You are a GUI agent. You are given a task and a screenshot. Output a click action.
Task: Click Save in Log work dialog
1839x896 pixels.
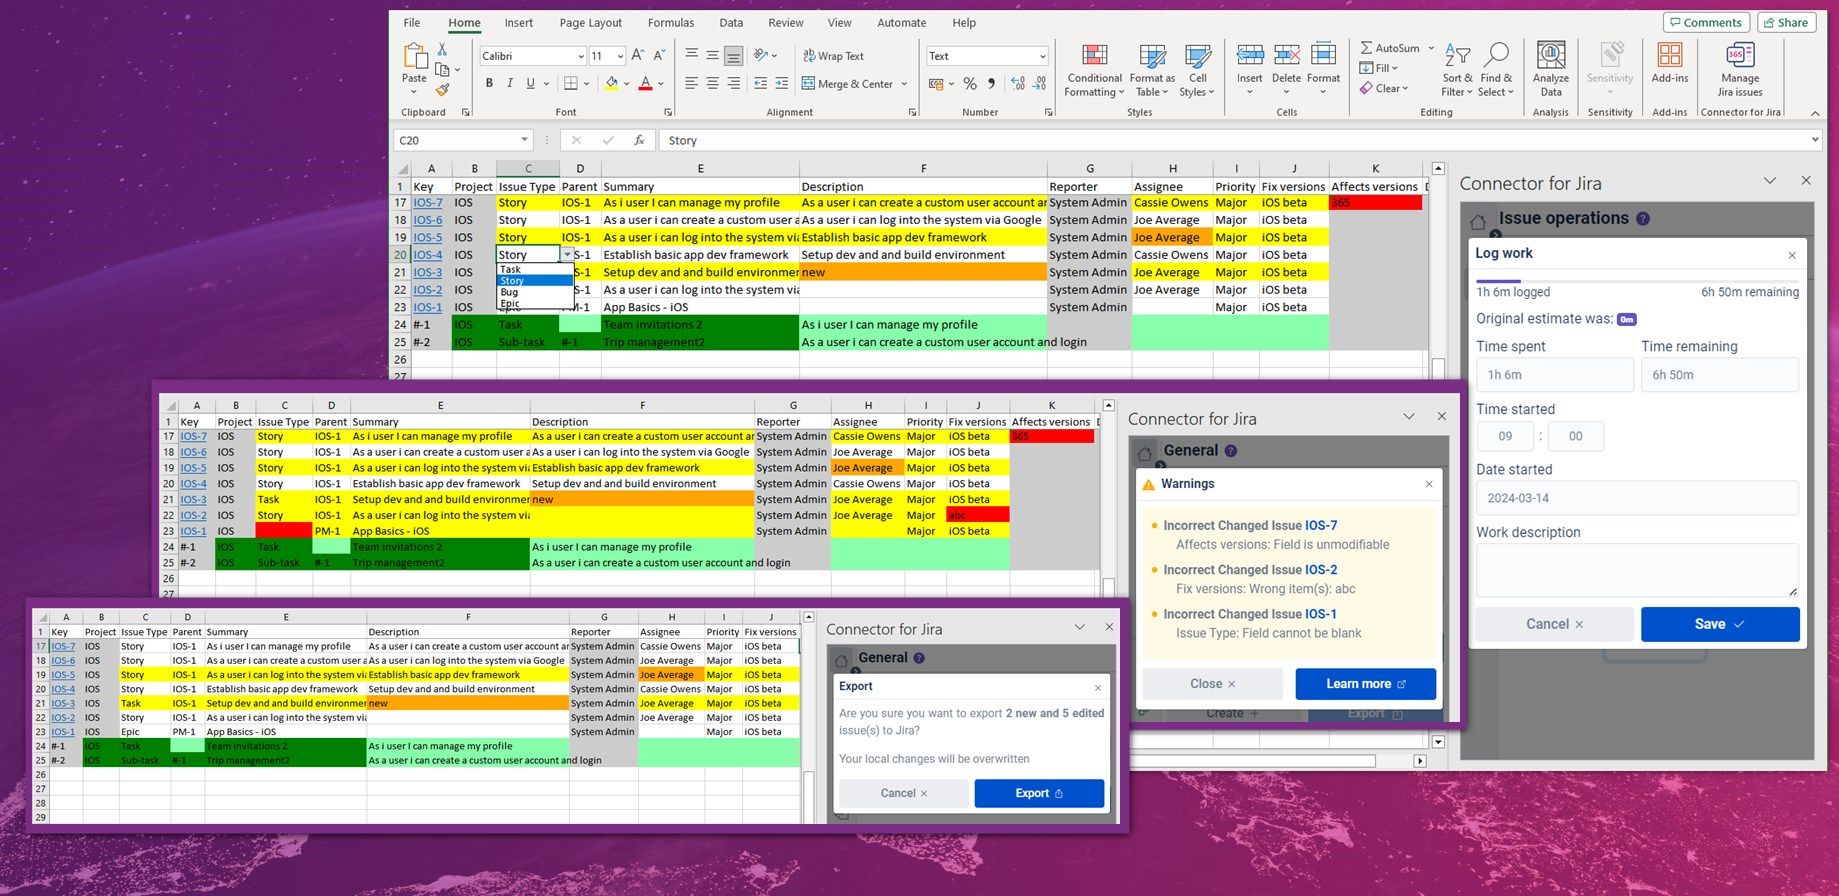(x=1720, y=624)
